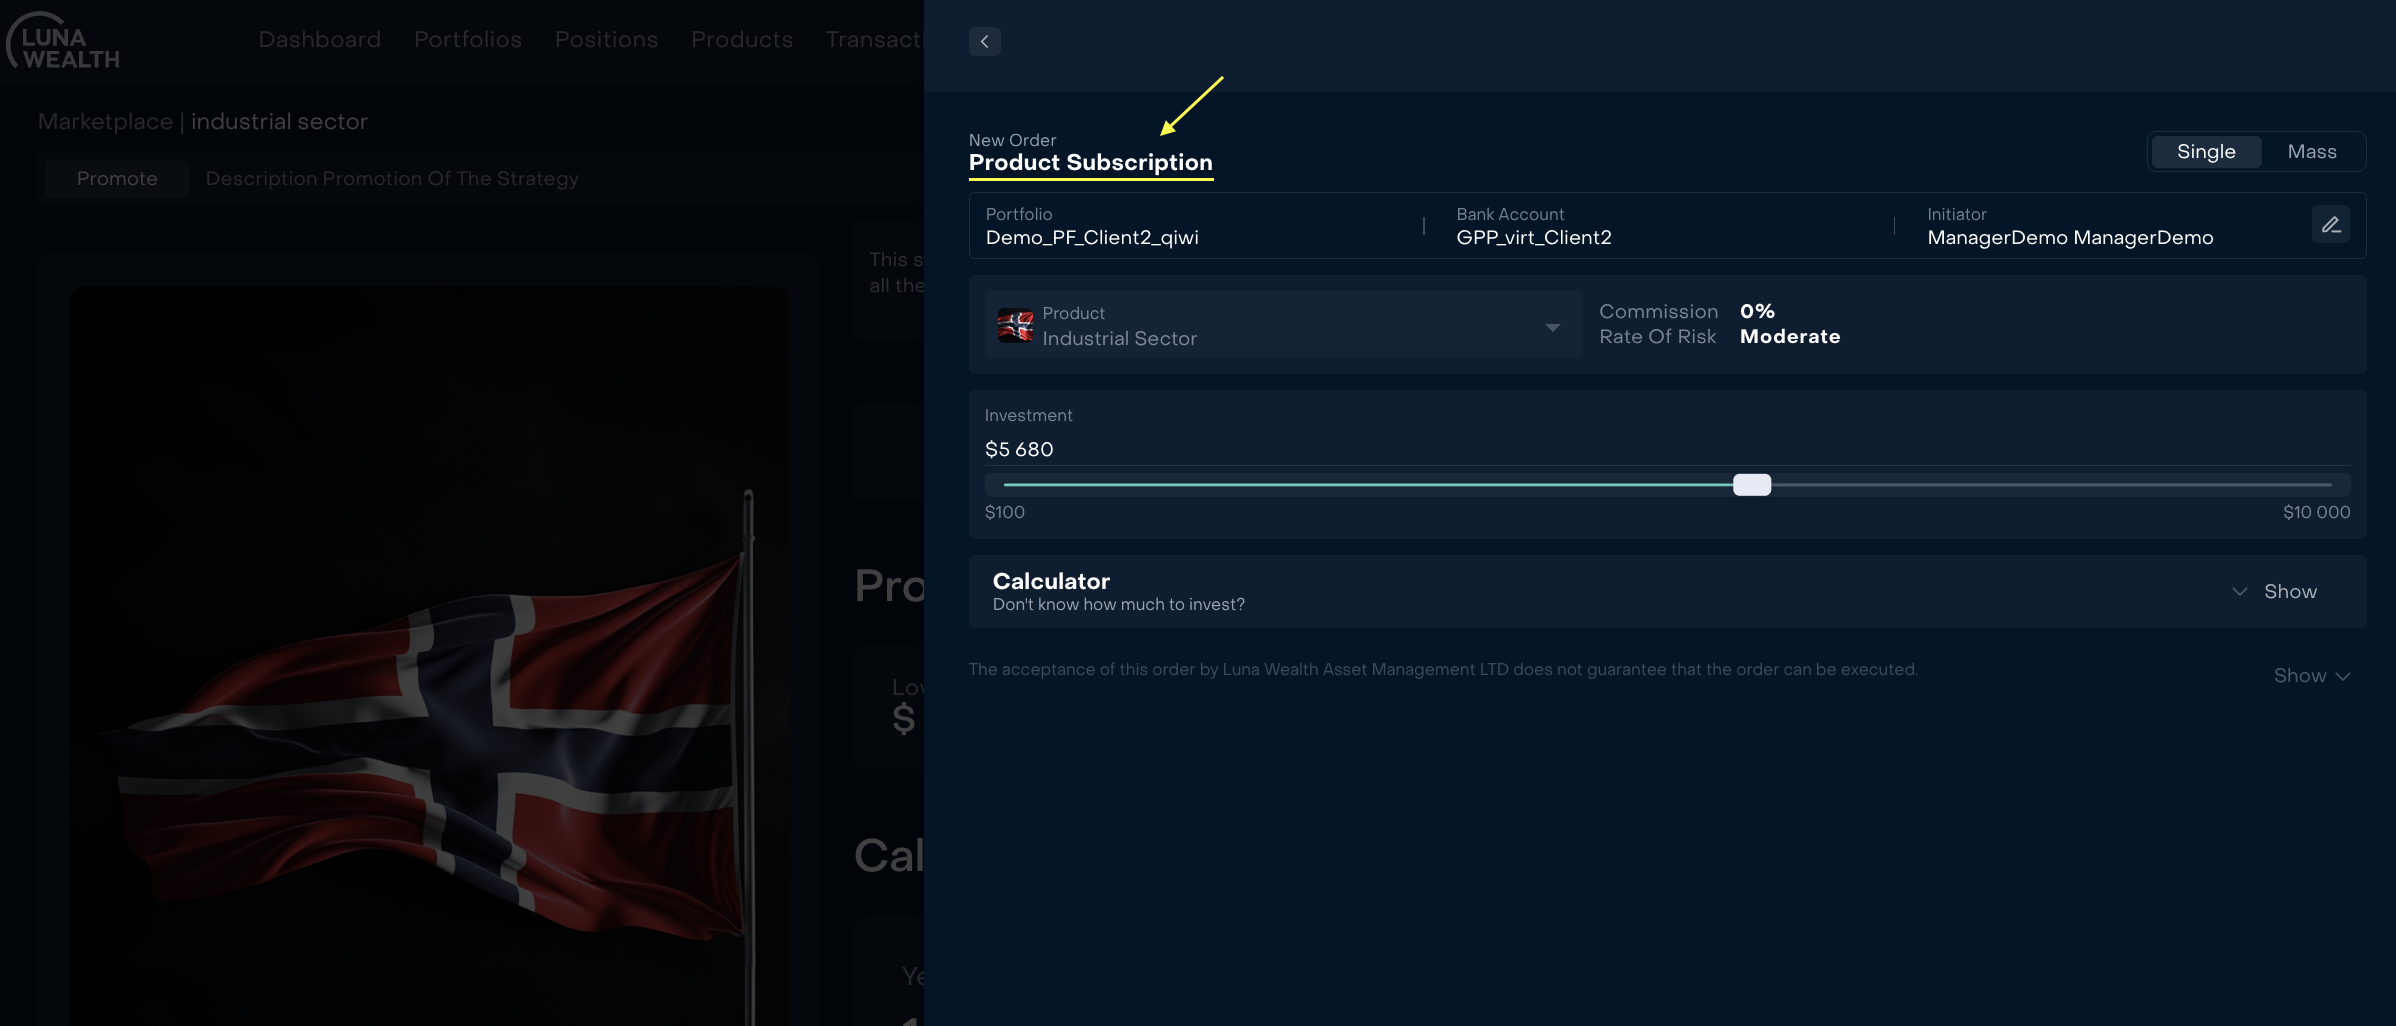Image resolution: width=2396 pixels, height=1026 pixels.
Task: Go to the Portfolios page
Action: point(467,40)
